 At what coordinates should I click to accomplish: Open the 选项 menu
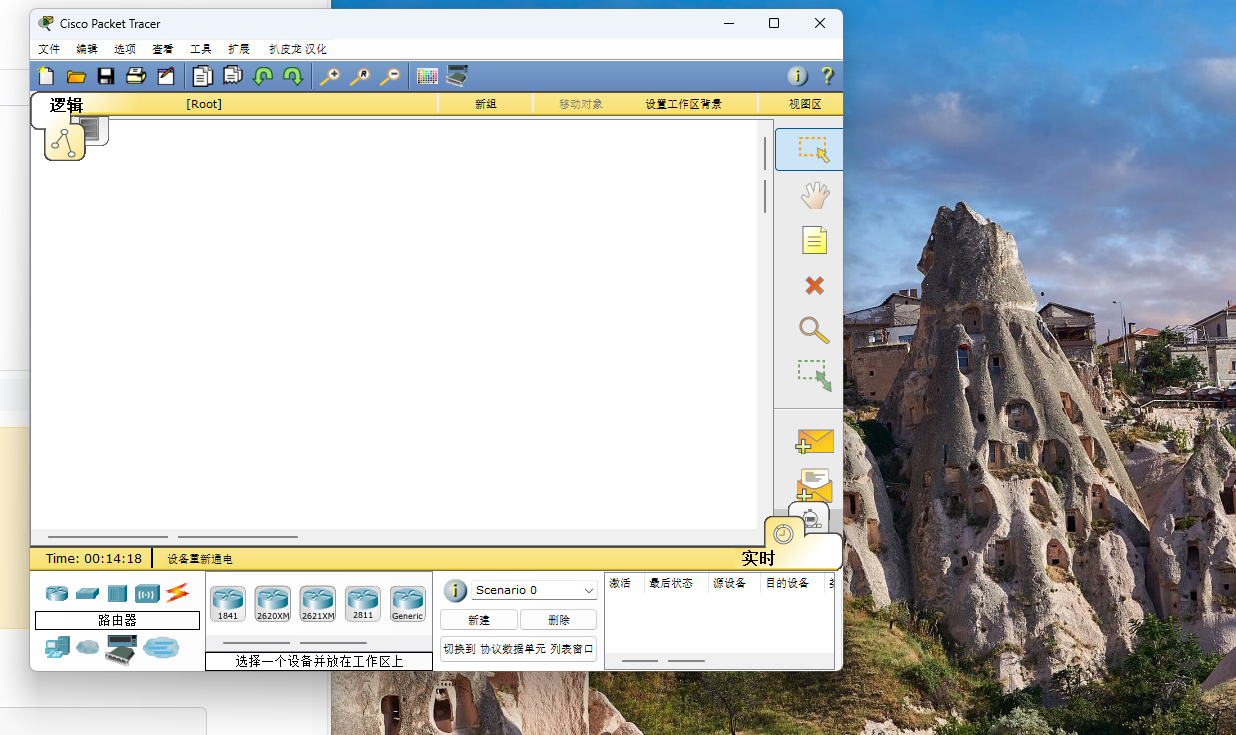[125, 49]
